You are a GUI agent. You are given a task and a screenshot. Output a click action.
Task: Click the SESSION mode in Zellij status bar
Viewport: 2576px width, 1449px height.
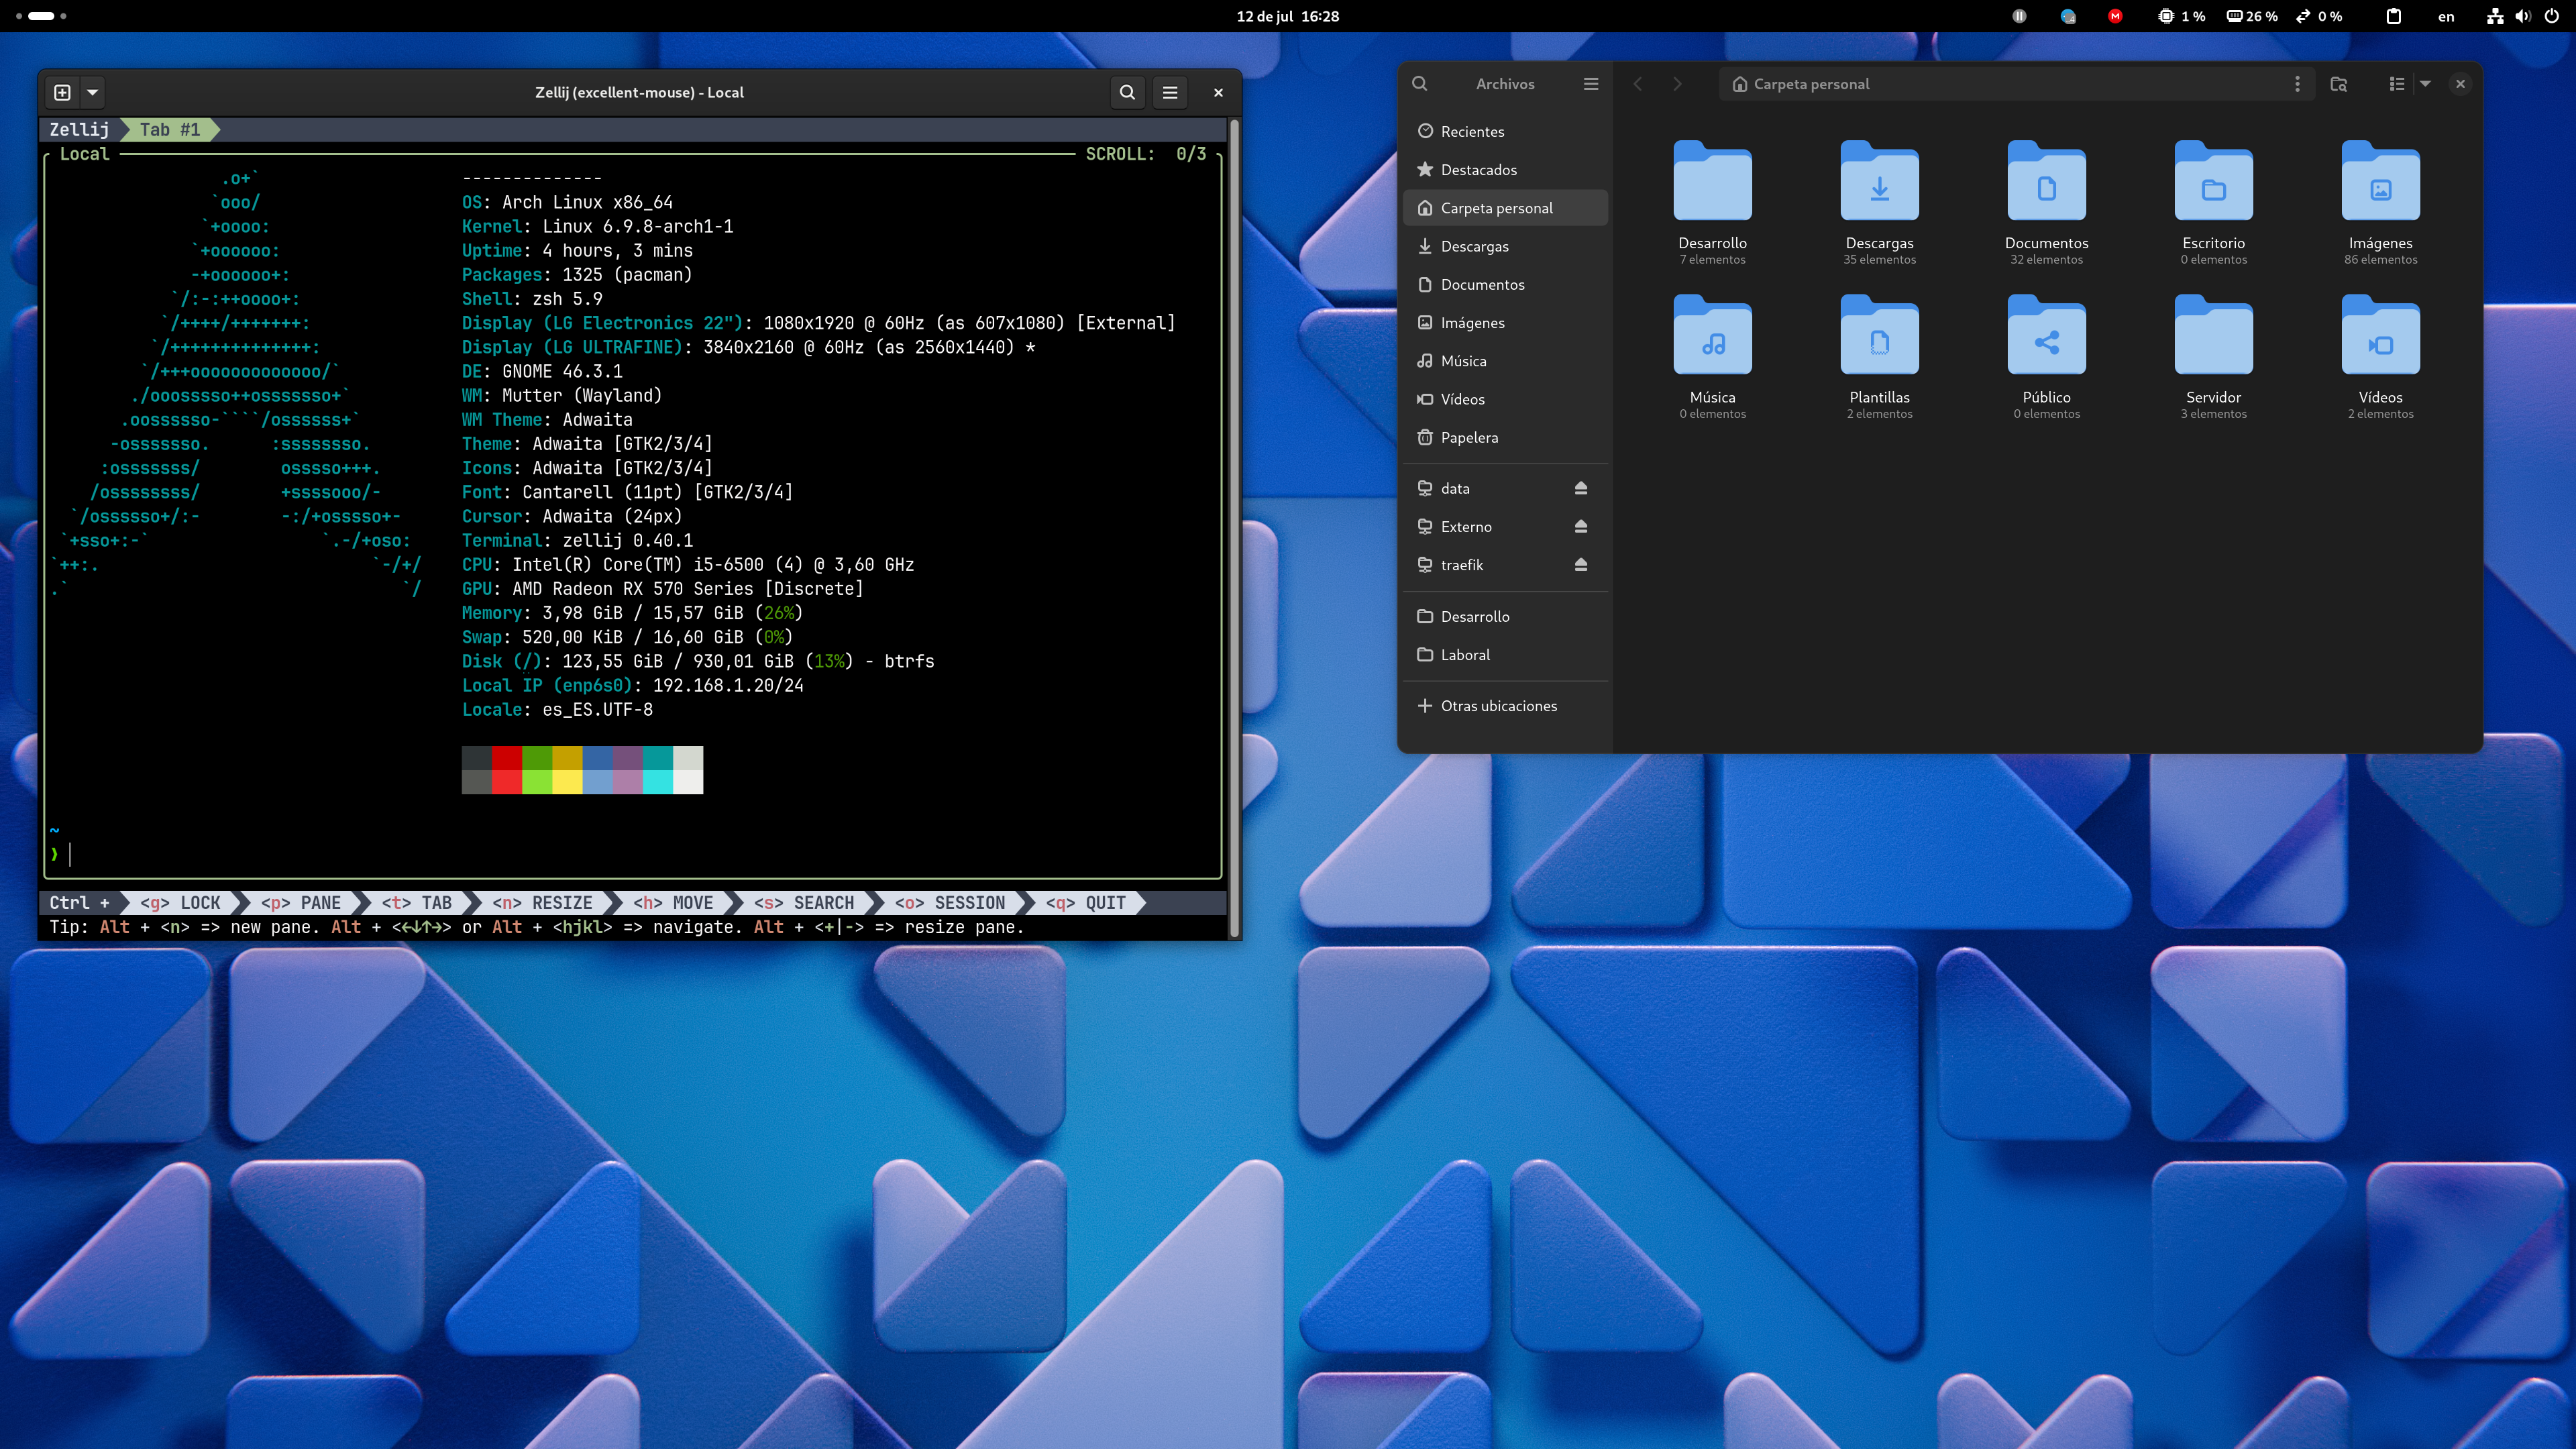click(x=950, y=903)
